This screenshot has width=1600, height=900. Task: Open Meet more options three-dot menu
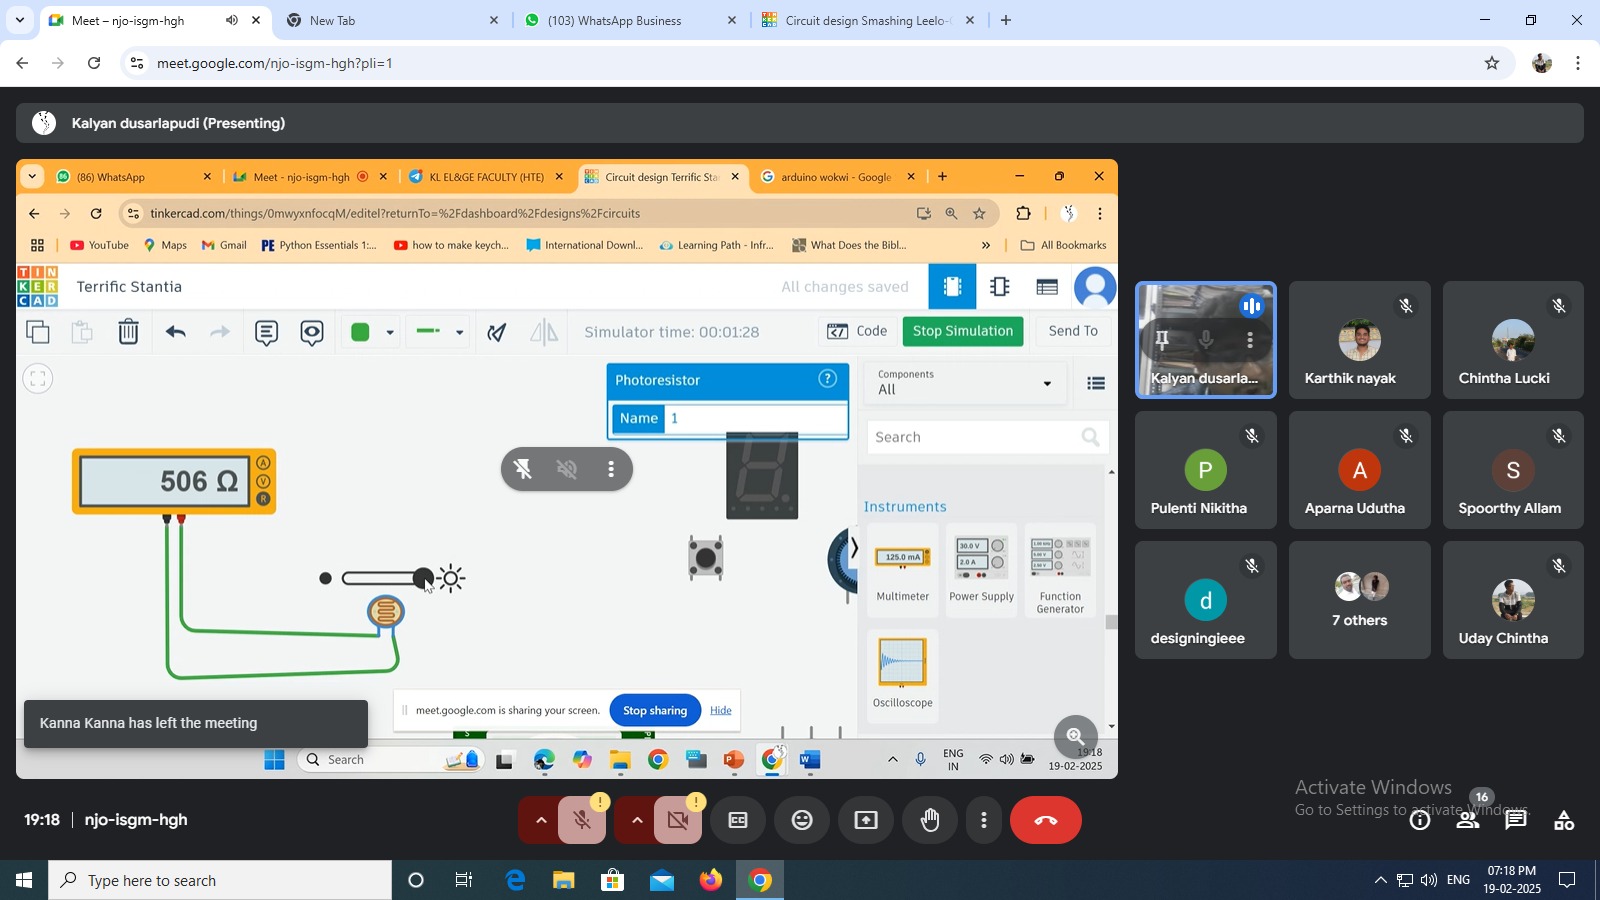point(984,821)
